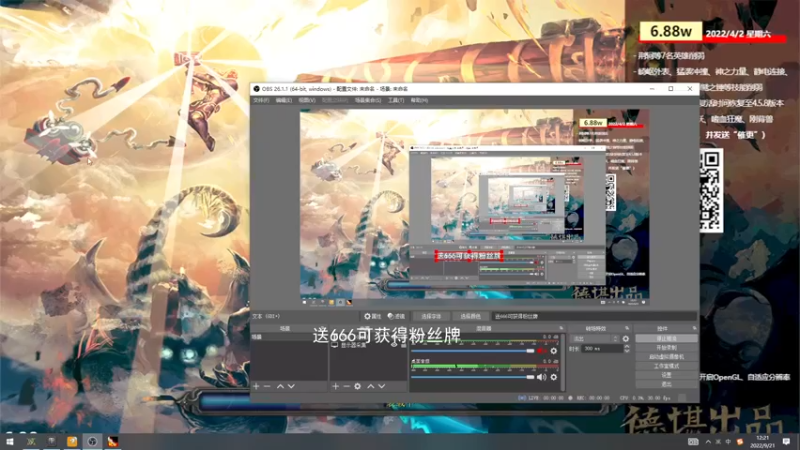
Task: Open the View menu in OBS
Action: 307,101
